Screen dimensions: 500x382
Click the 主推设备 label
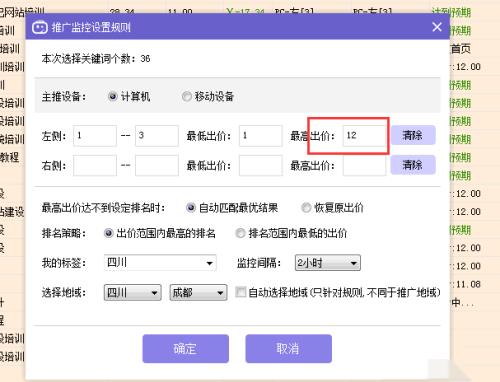point(64,97)
